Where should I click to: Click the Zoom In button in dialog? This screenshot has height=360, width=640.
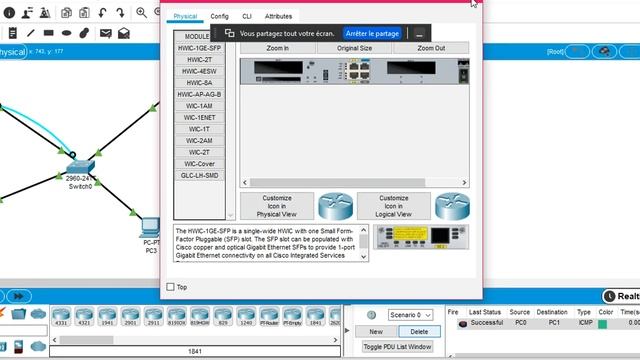(278, 48)
